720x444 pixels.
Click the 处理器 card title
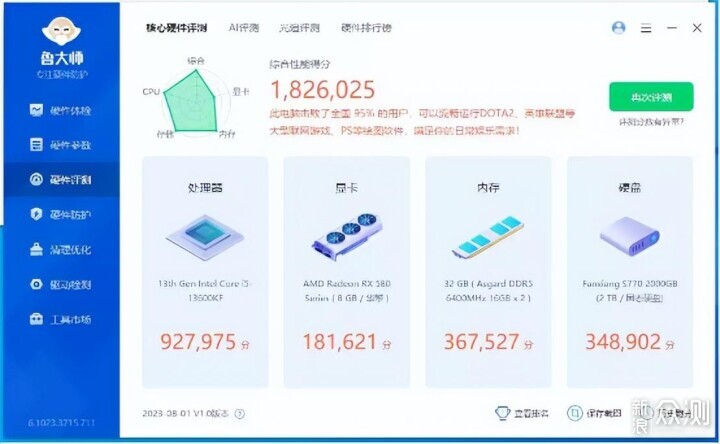pos(205,187)
